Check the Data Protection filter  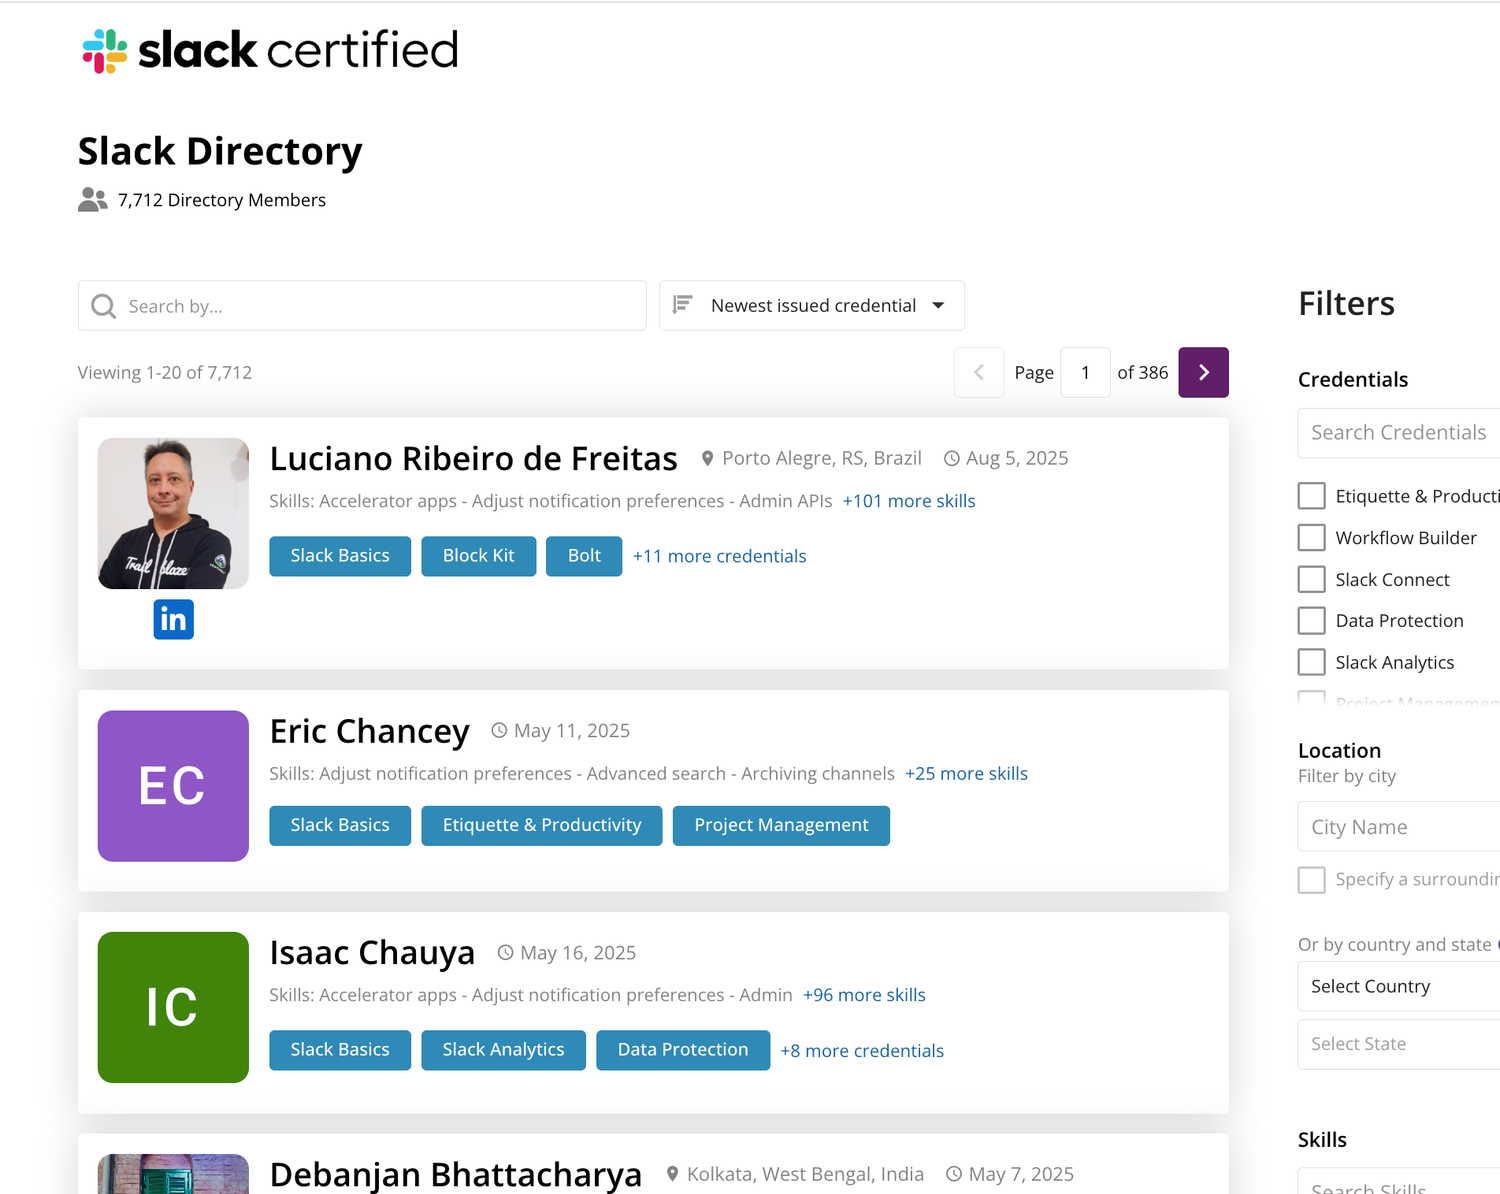(x=1311, y=621)
